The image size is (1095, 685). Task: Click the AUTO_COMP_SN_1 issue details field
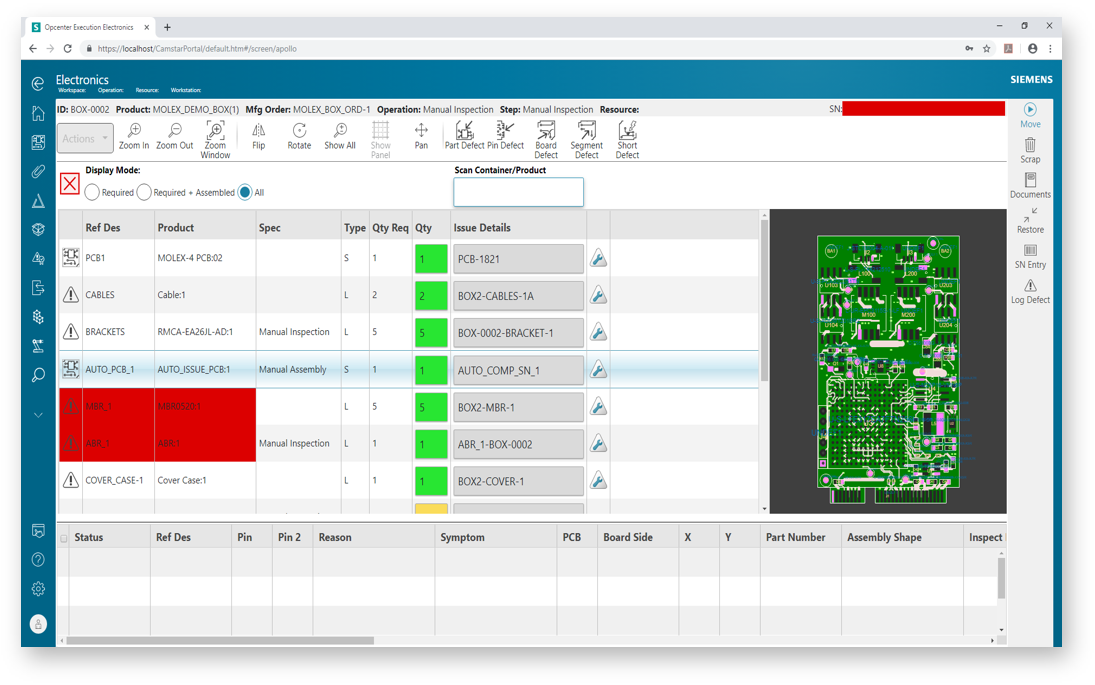pyautogui.click(x=518, y=370)
